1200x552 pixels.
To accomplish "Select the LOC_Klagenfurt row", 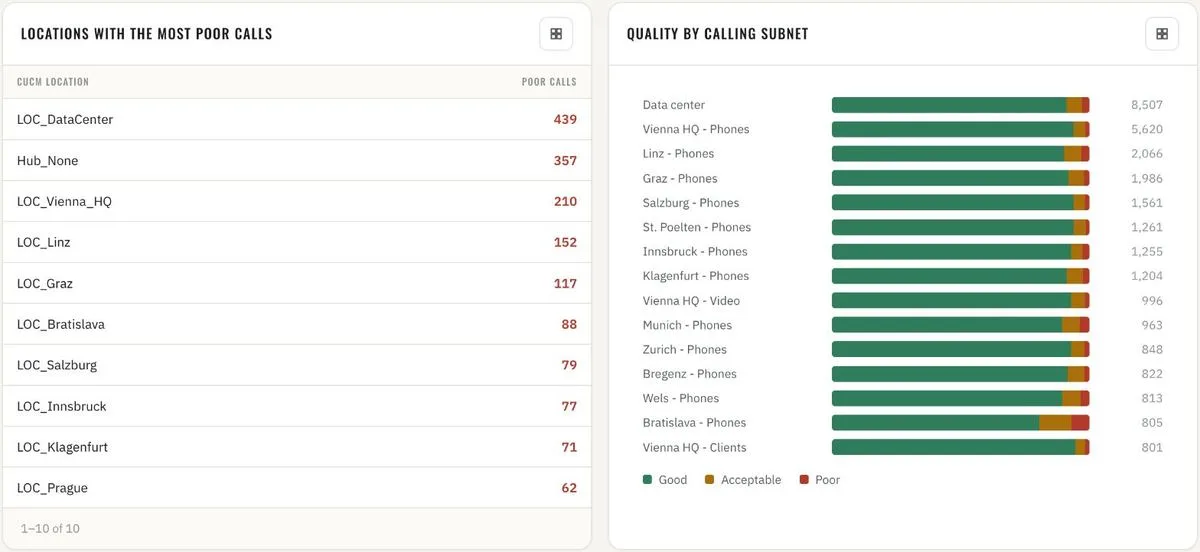I will click(x=297, y=447).
